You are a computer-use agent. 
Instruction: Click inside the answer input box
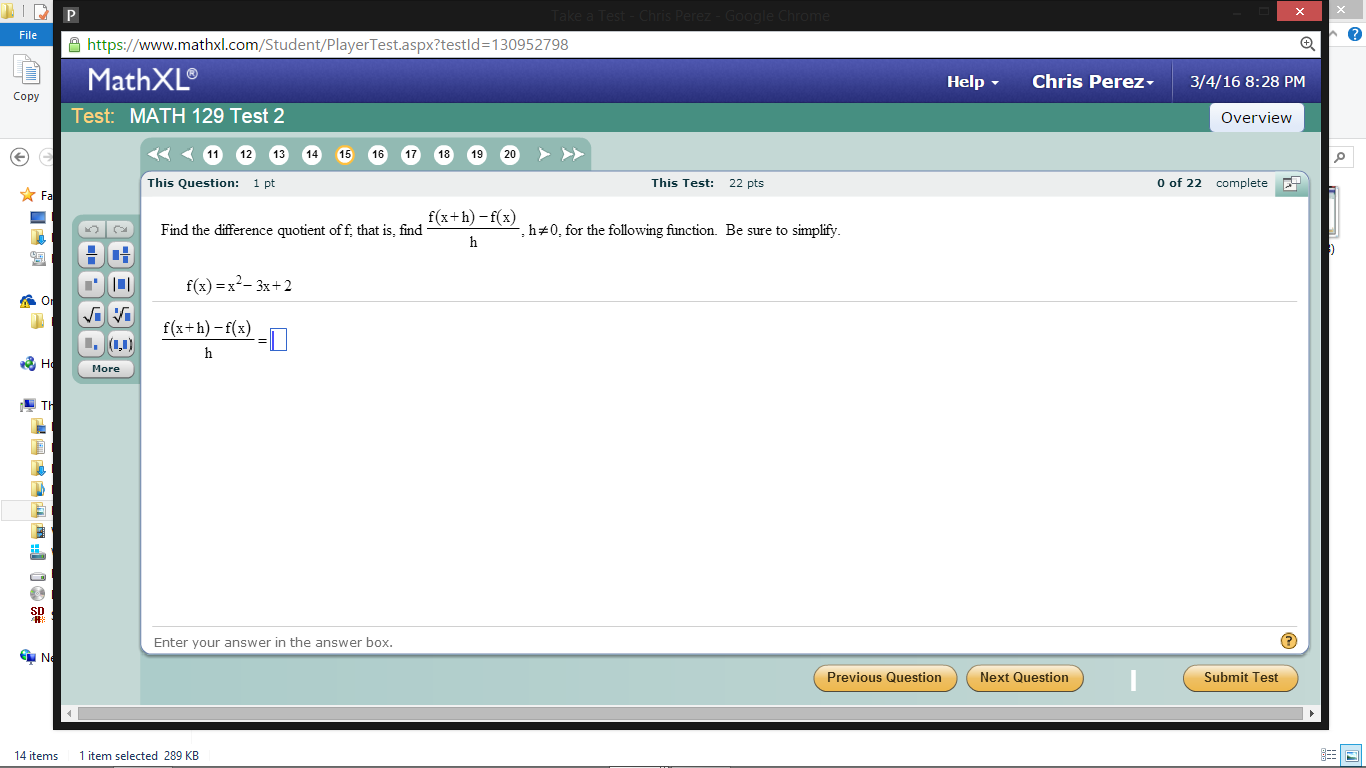[278, 339]
